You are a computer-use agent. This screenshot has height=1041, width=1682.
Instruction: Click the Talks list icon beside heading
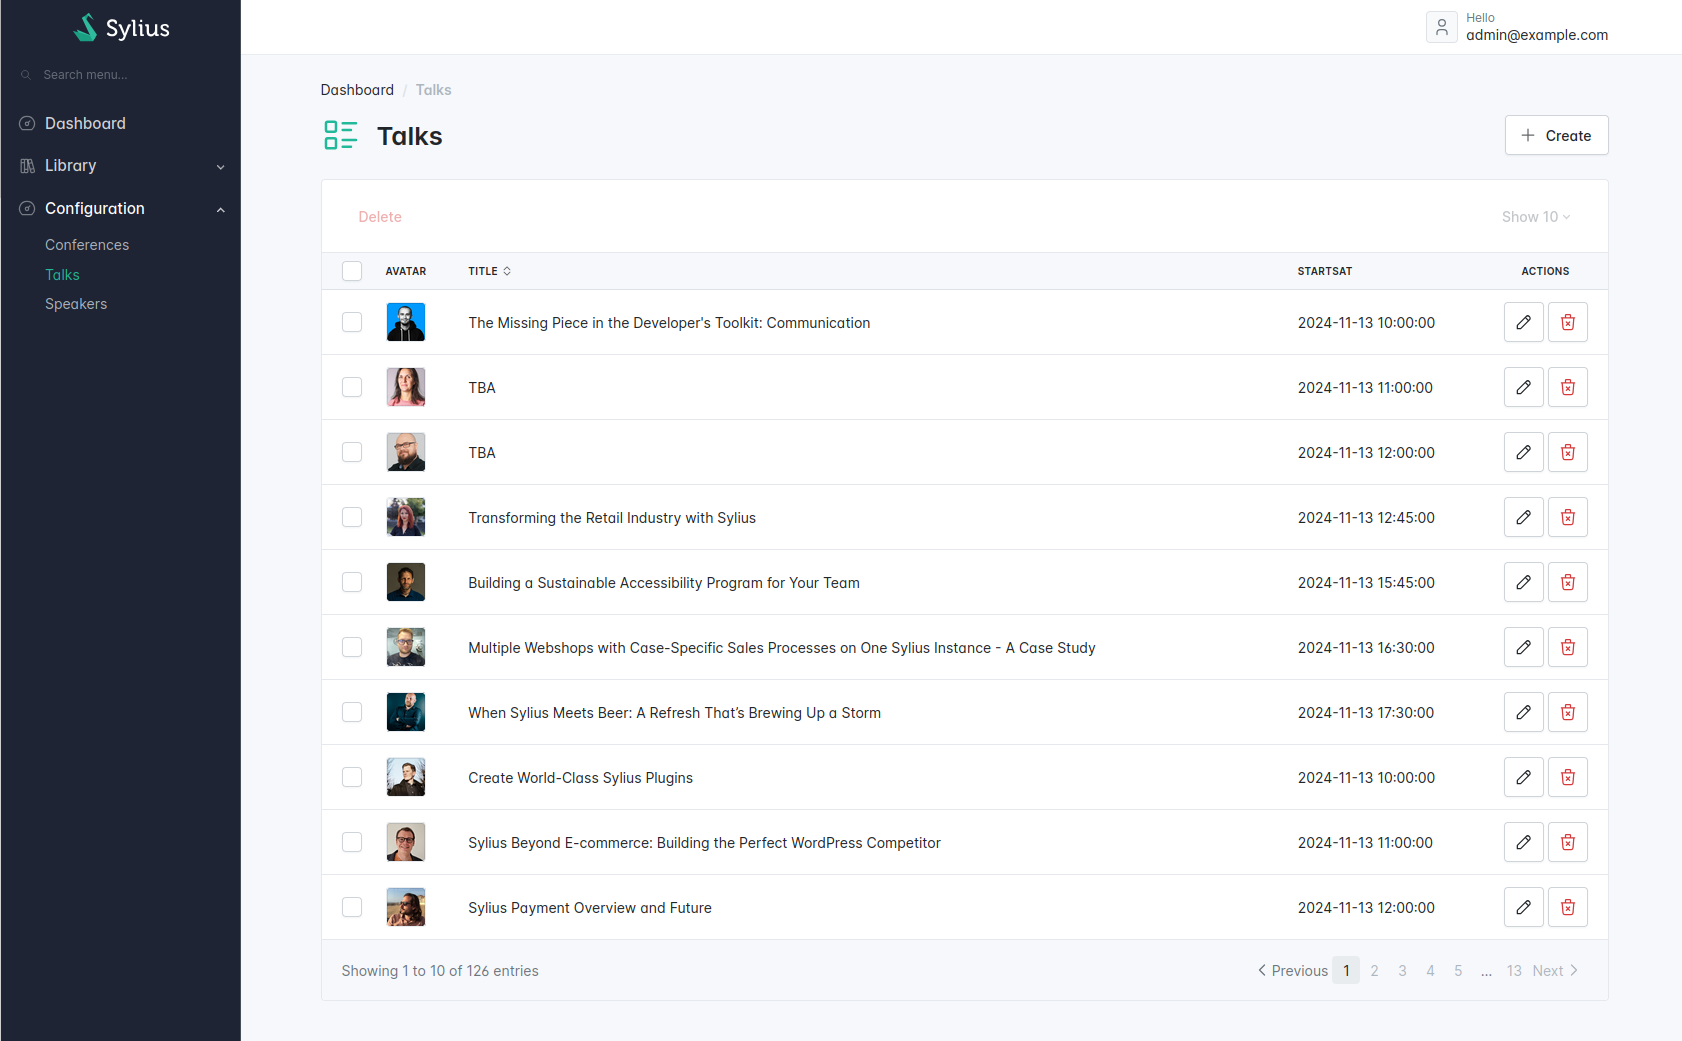[x=340, y=135]
